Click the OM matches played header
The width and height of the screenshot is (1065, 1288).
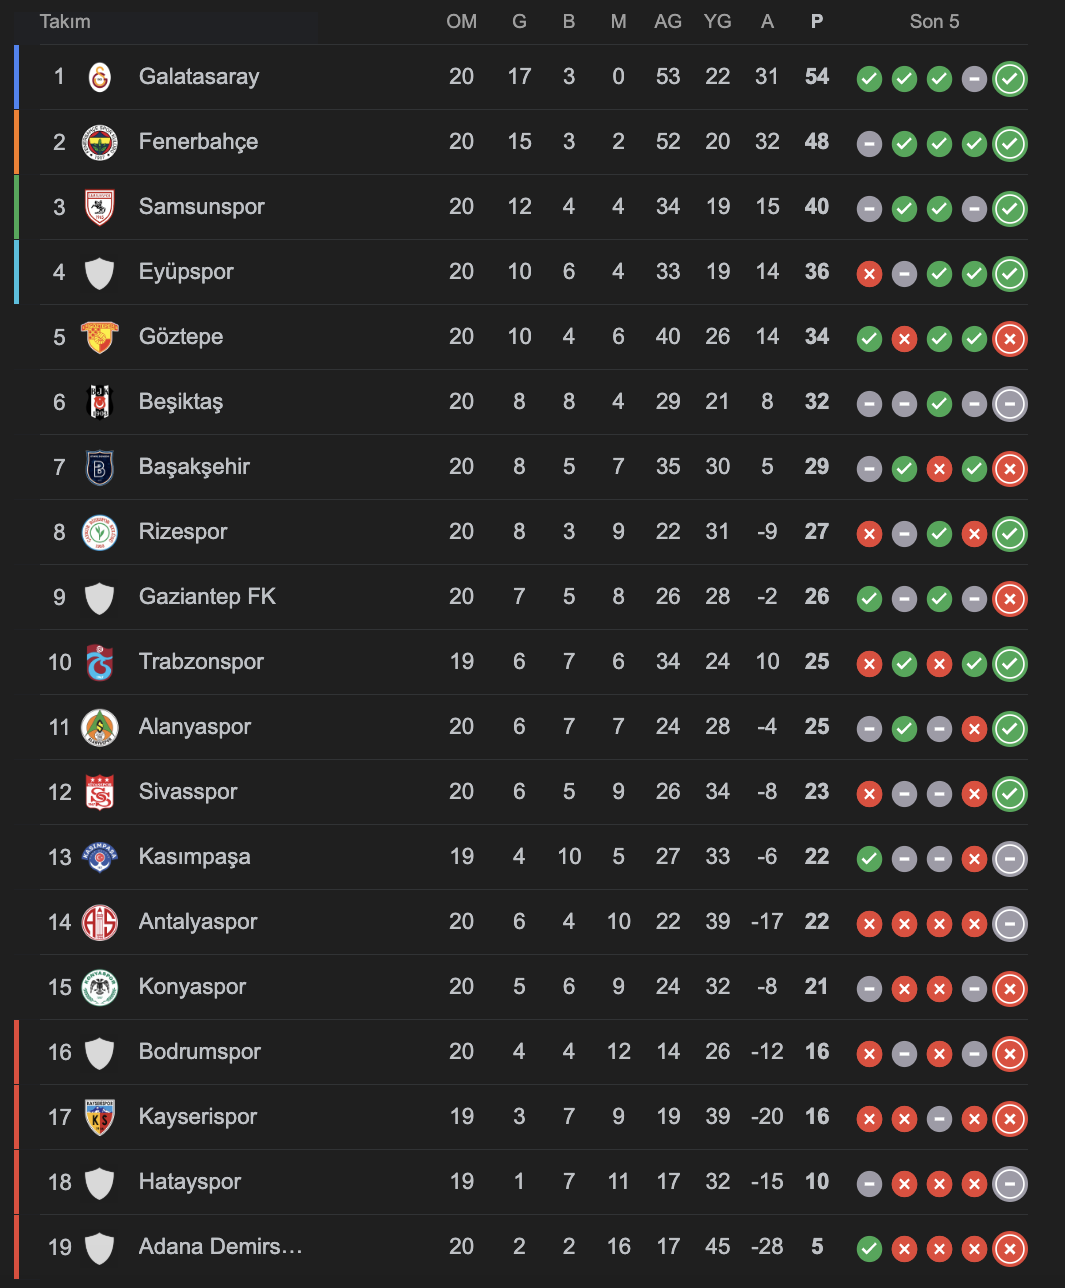[461, 21]
